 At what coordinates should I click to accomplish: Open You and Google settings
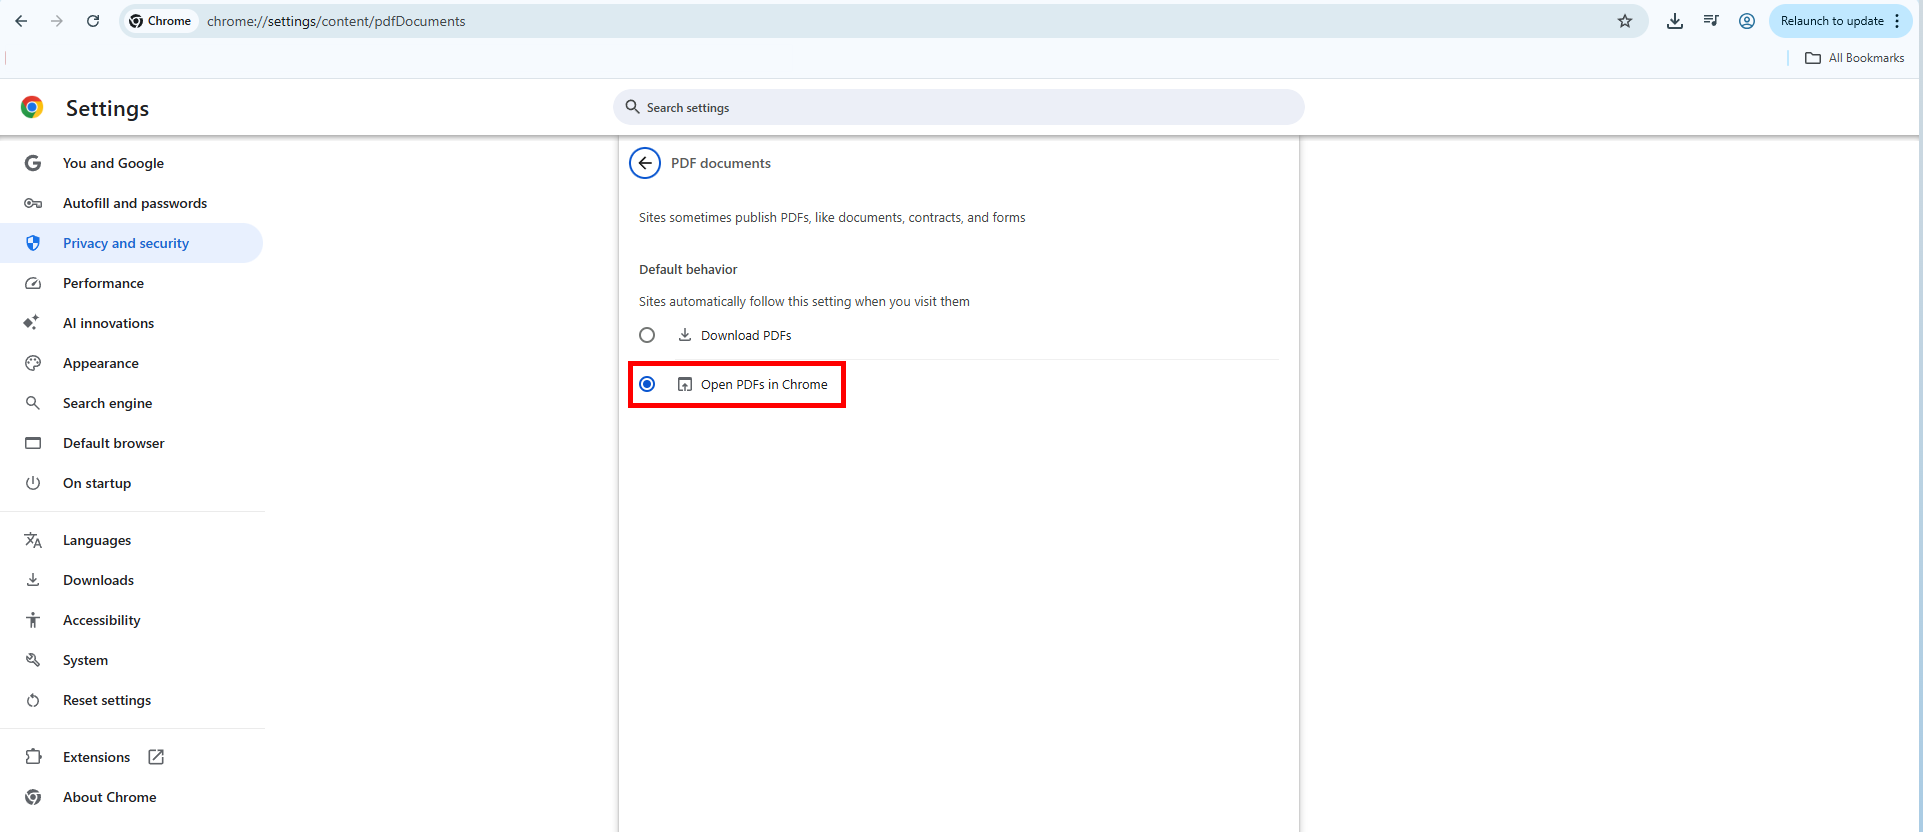132,163
